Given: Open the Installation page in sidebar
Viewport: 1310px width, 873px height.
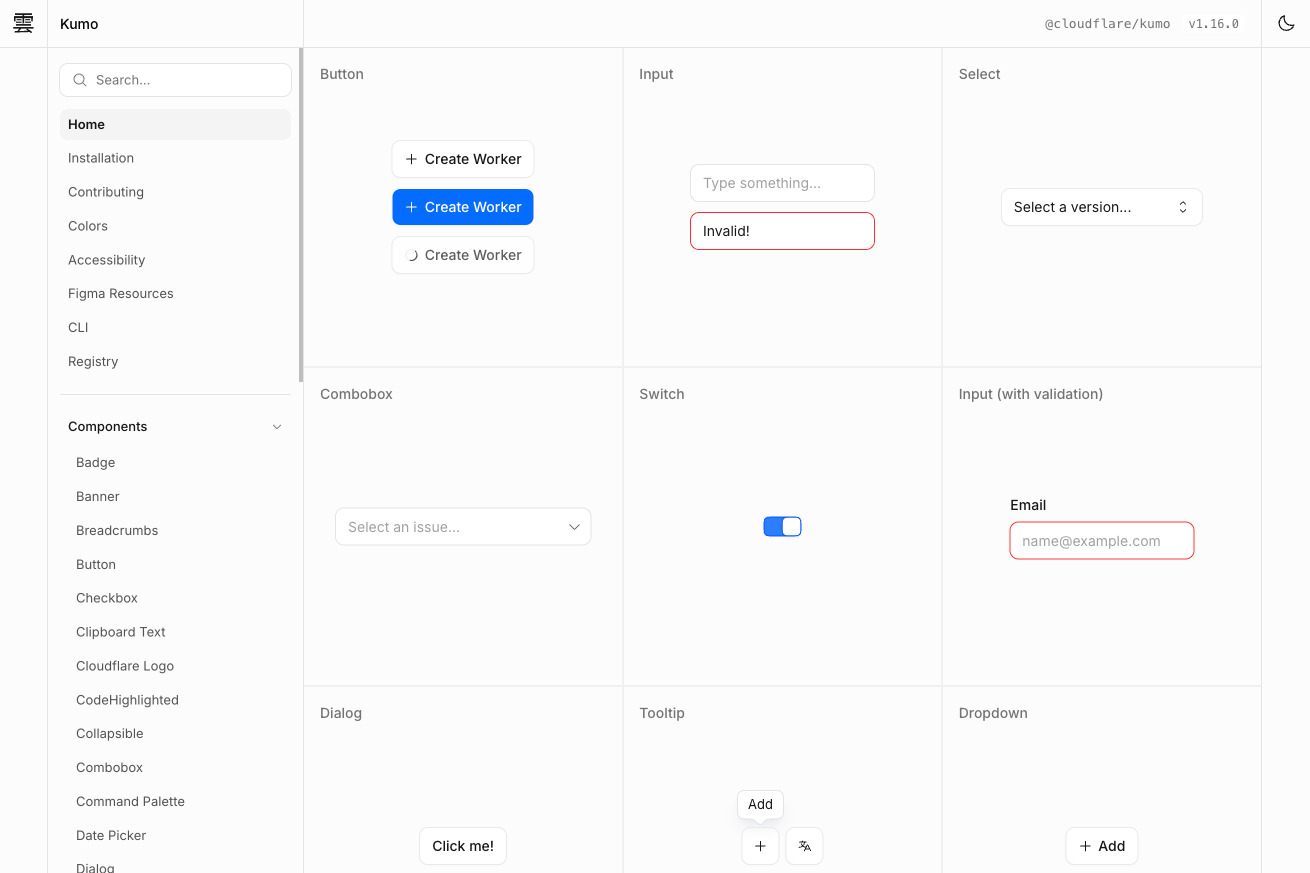Looking at the screenshot, I should [101, 158].
